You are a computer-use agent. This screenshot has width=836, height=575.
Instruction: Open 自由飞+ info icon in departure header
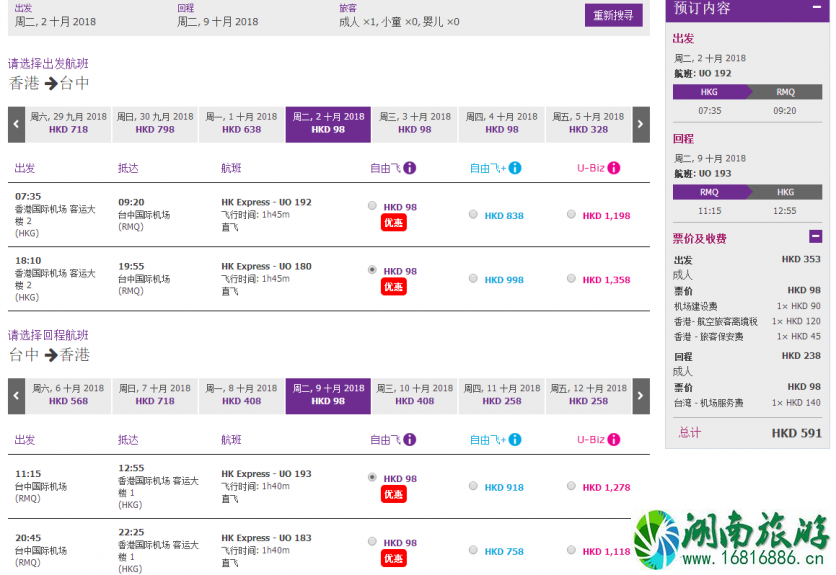(x=515, y=168)
